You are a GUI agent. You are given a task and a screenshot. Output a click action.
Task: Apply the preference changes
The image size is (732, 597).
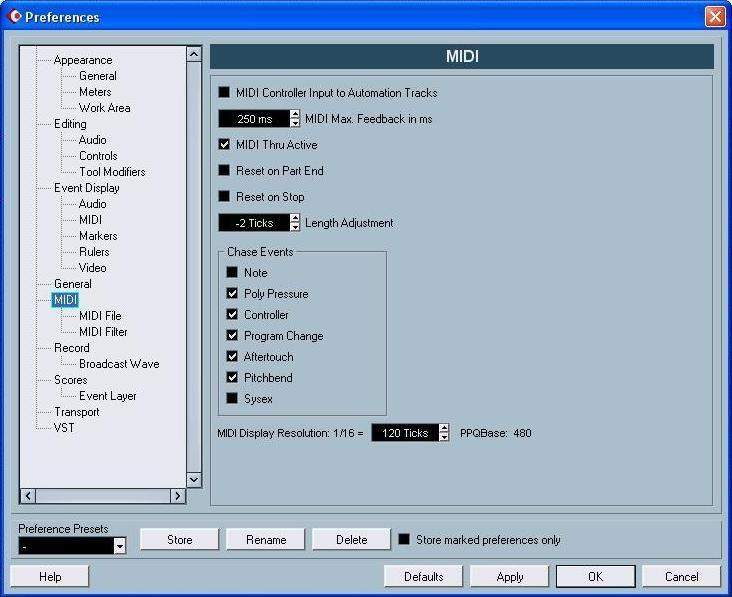point(509,576)
